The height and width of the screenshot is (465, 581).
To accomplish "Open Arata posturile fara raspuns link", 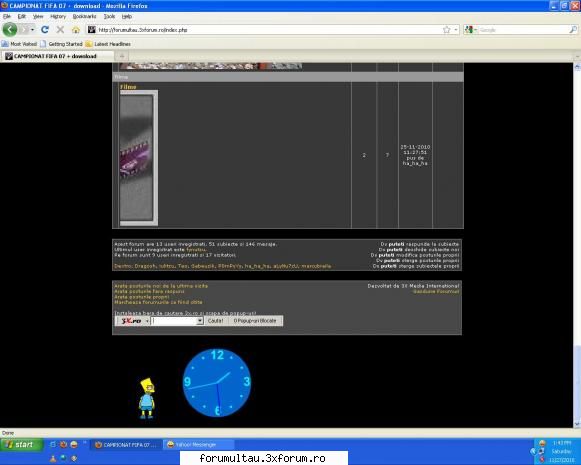I will click(x=149, y=291).
